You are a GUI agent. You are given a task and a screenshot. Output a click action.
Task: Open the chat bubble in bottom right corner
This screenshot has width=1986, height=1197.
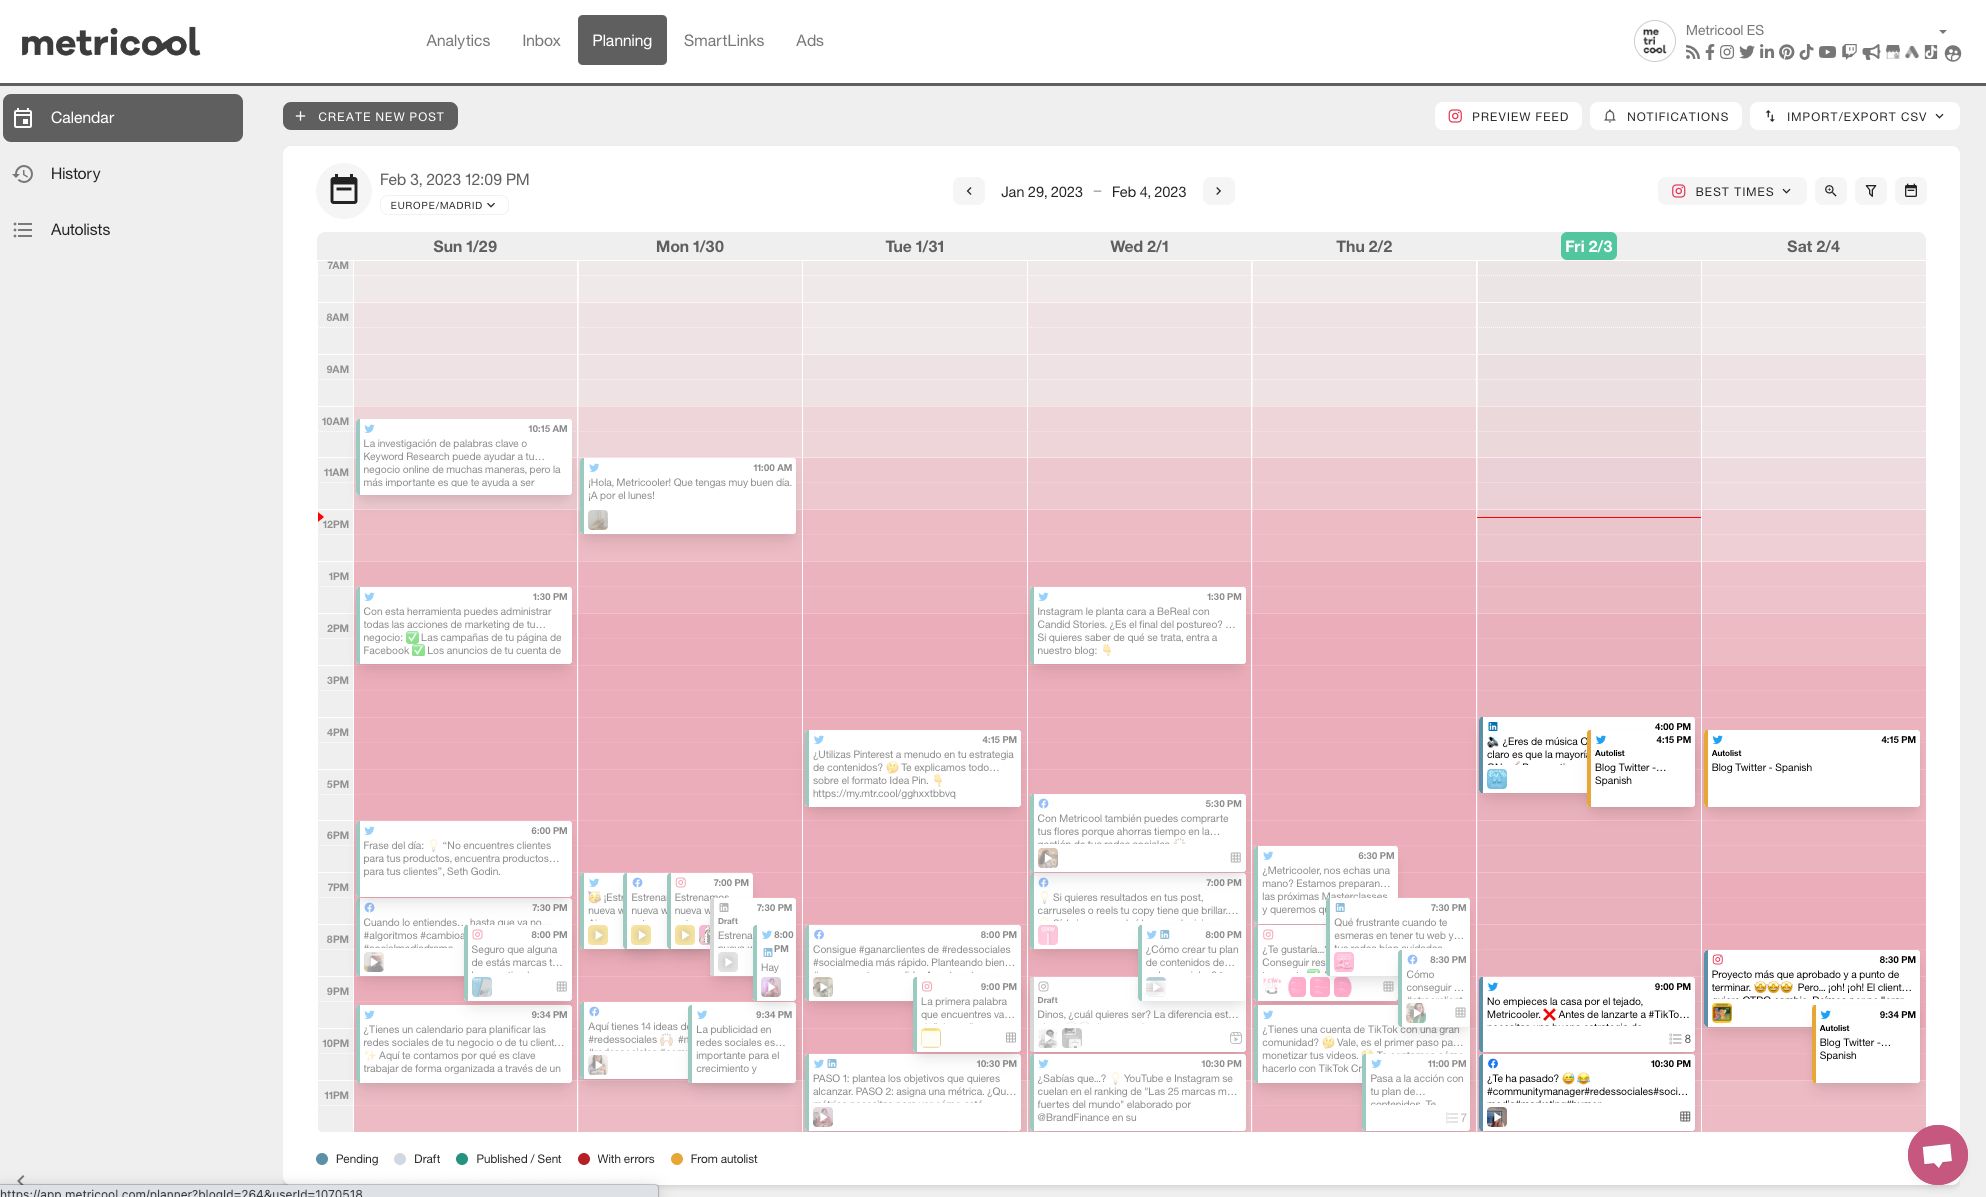pos(1937,1154)
